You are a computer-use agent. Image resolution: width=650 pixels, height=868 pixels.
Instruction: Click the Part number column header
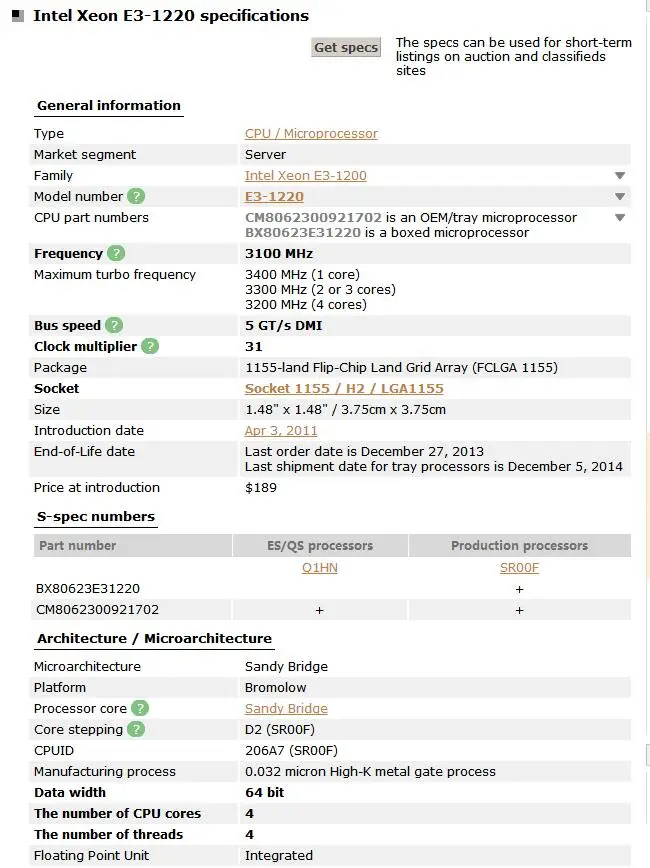77,546
